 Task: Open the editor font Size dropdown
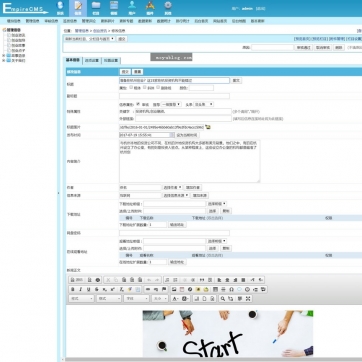(160, 299)
